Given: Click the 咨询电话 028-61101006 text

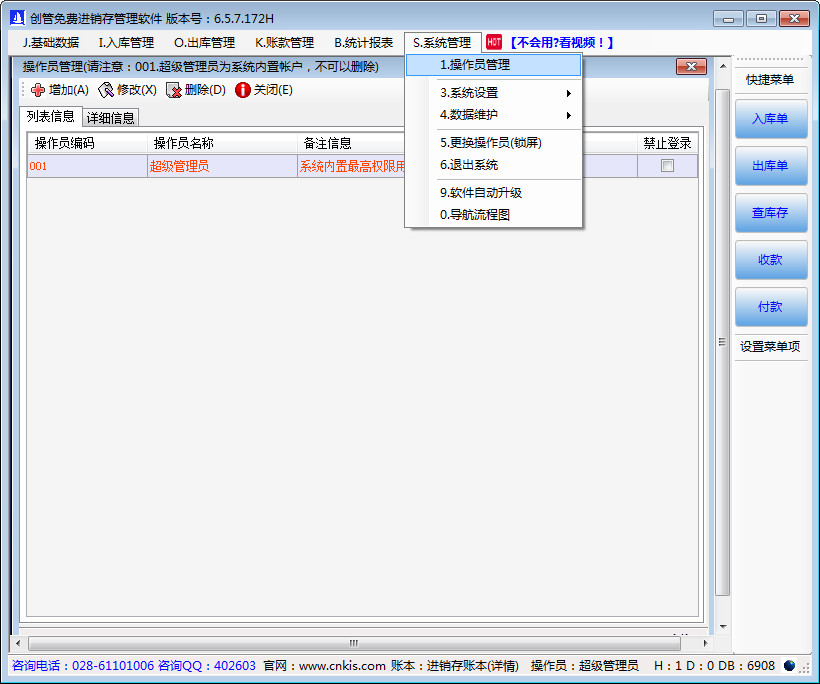Looking at the screenshot, I should click(83, 666).
